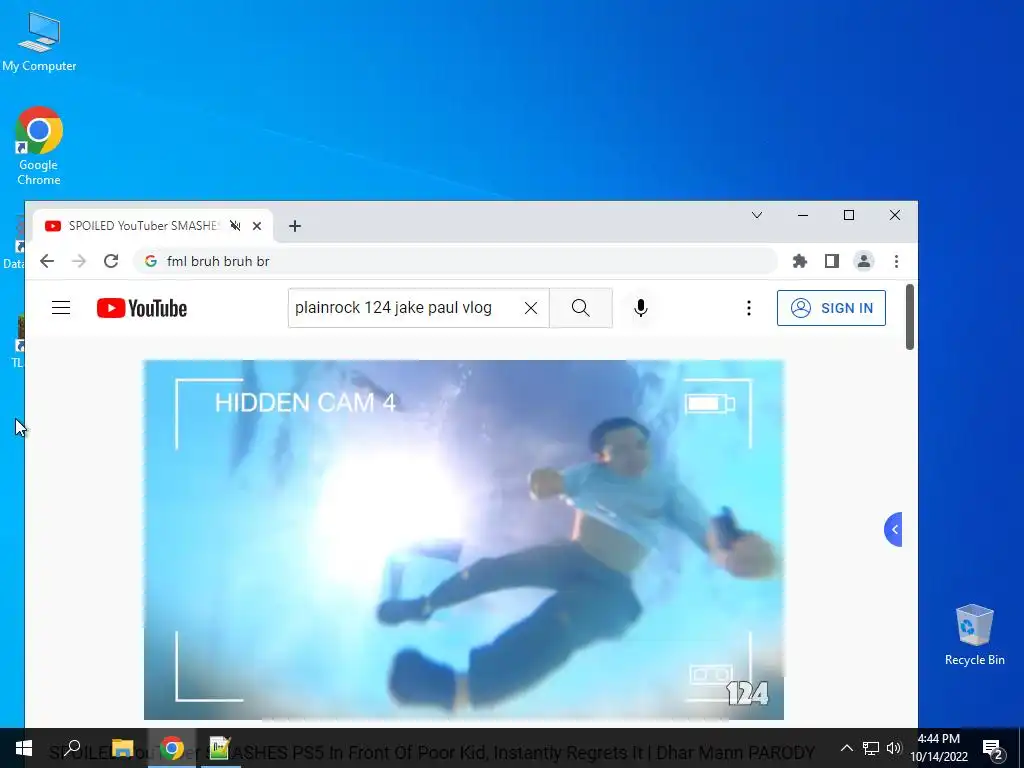Open YouTube settings three-dot menu
Screen dimensions: 1024x768
748,308
